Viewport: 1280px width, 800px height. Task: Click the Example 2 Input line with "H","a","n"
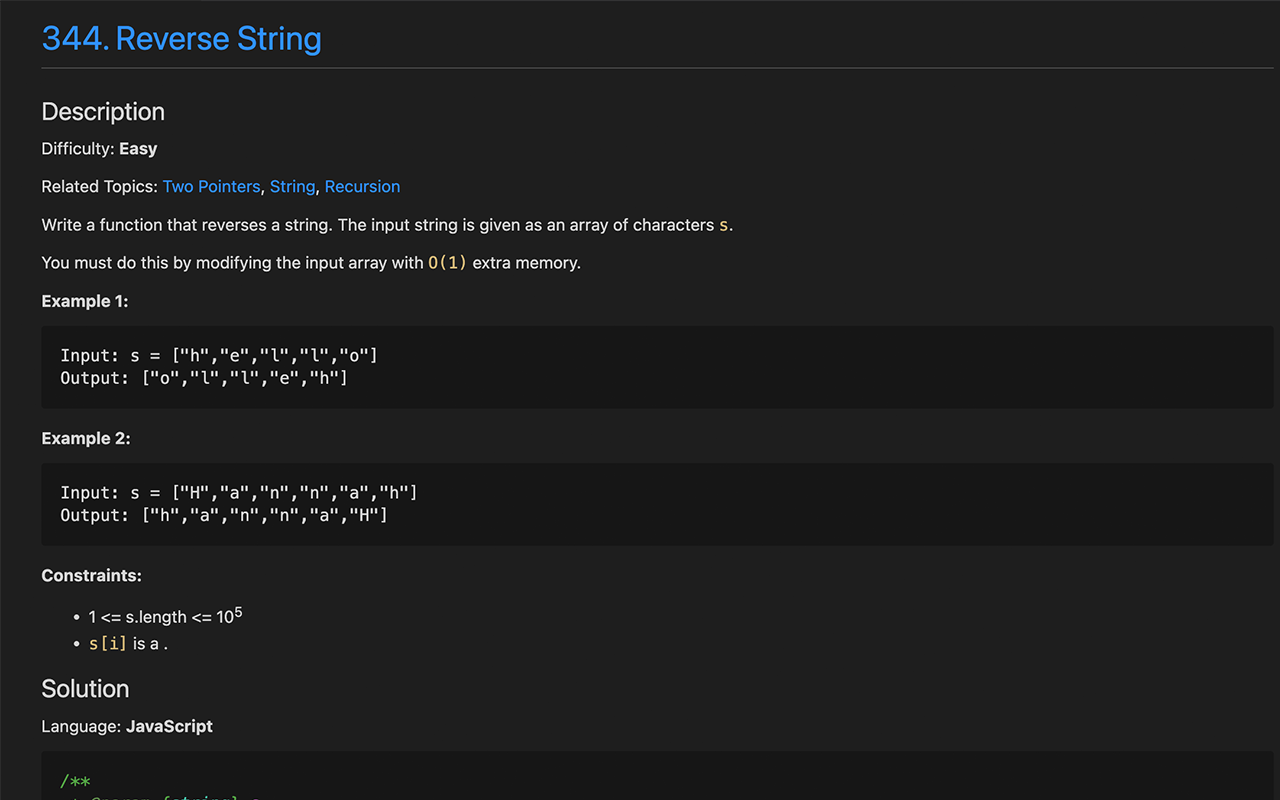point(239,493)
